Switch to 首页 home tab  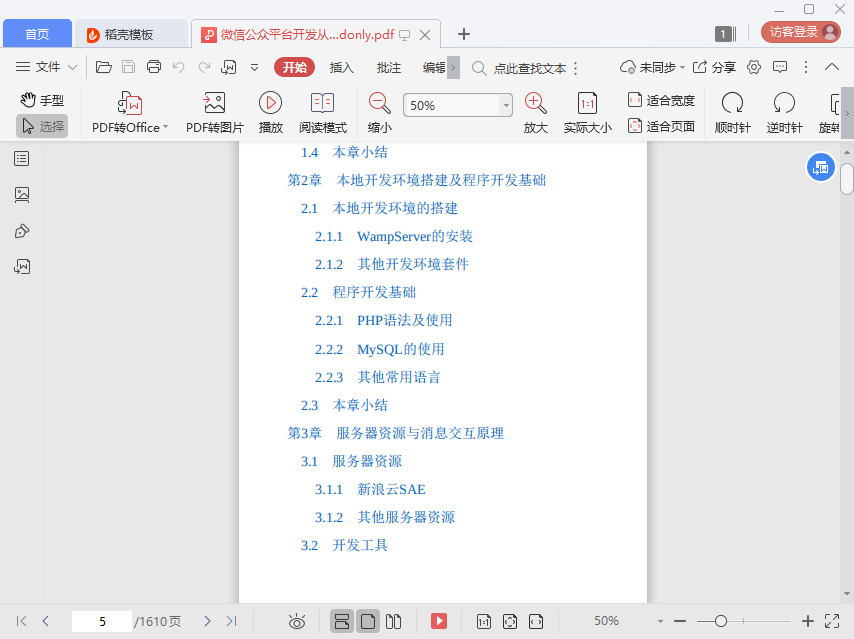(37, 34)
